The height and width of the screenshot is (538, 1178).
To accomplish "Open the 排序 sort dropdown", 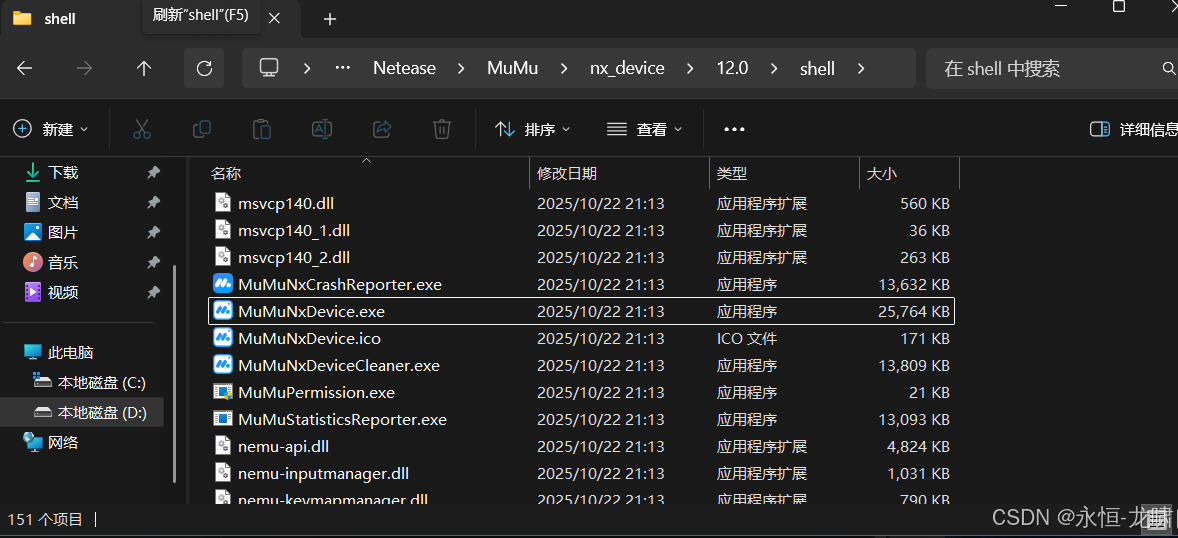I will (533, 129).
